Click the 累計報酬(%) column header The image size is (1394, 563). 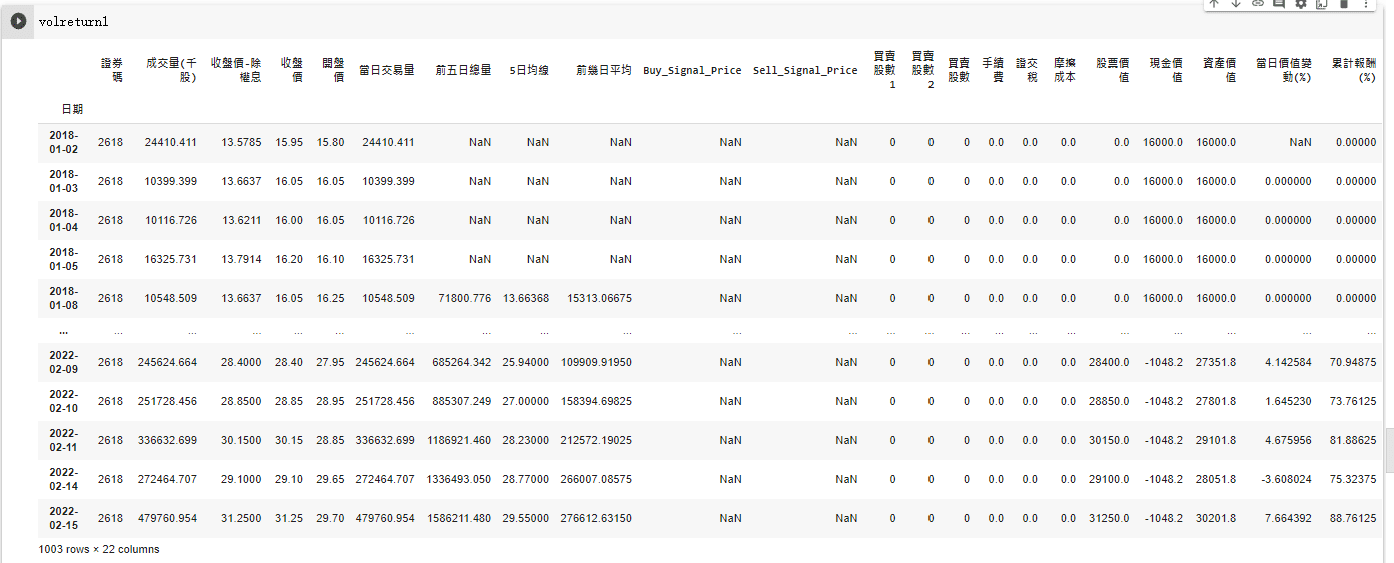1353,69
